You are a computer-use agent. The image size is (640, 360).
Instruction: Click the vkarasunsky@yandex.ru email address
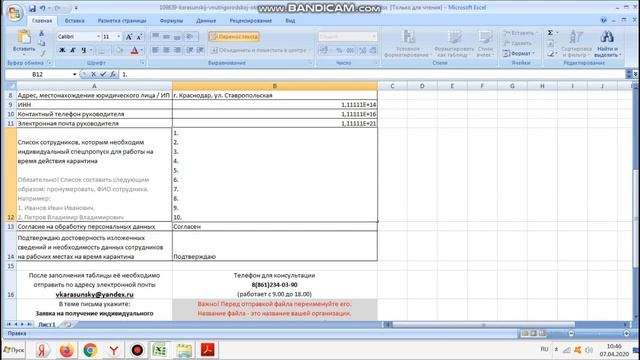(x=94, y=294)
